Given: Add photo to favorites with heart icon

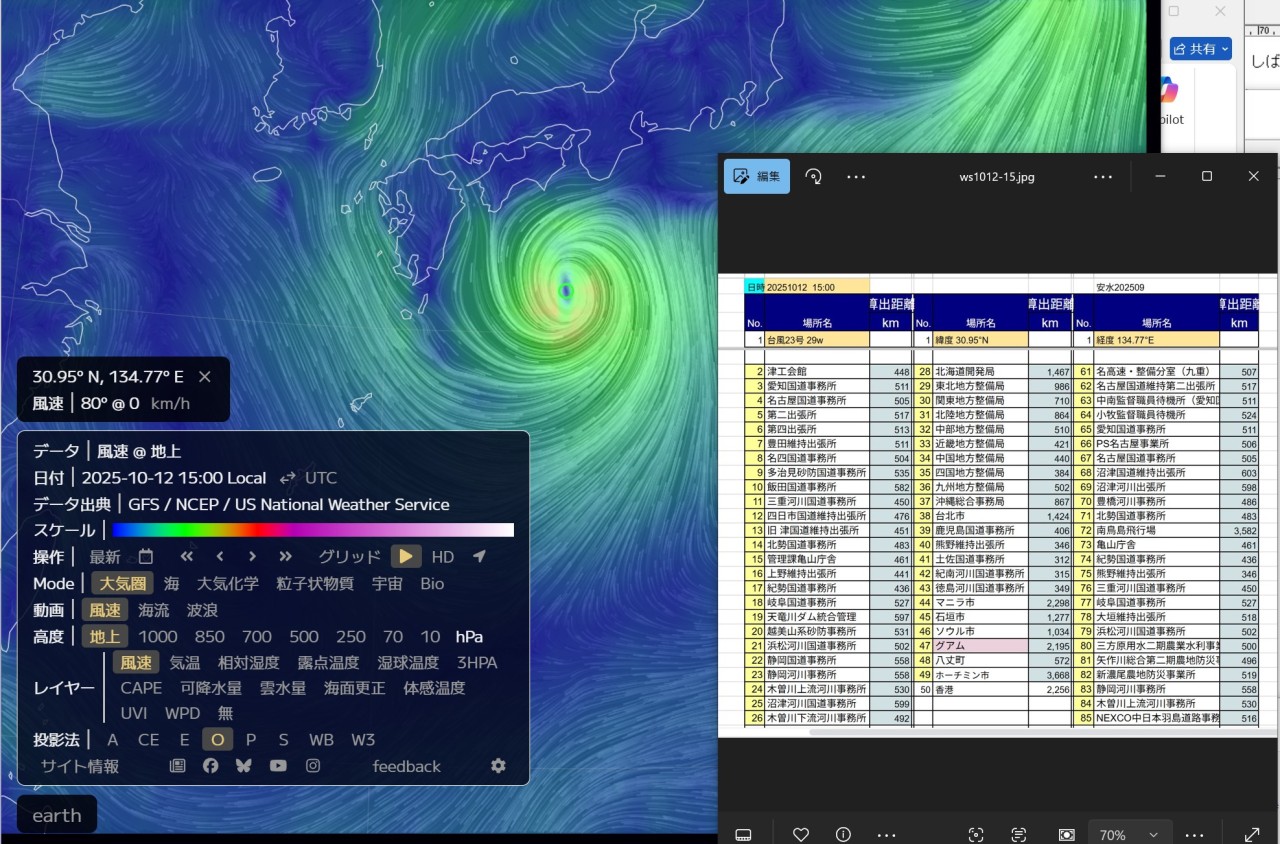Looking at the screenshot, I should [800, 834].
